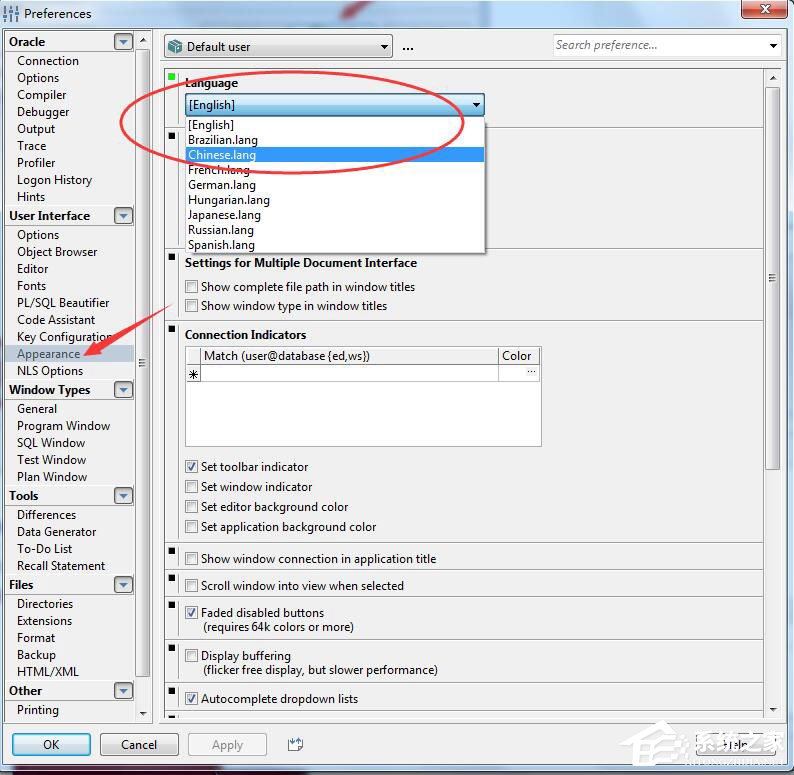The image size is (794, 775).
Task: Open the Language combo box arrow
Action: tap(476, 105)
